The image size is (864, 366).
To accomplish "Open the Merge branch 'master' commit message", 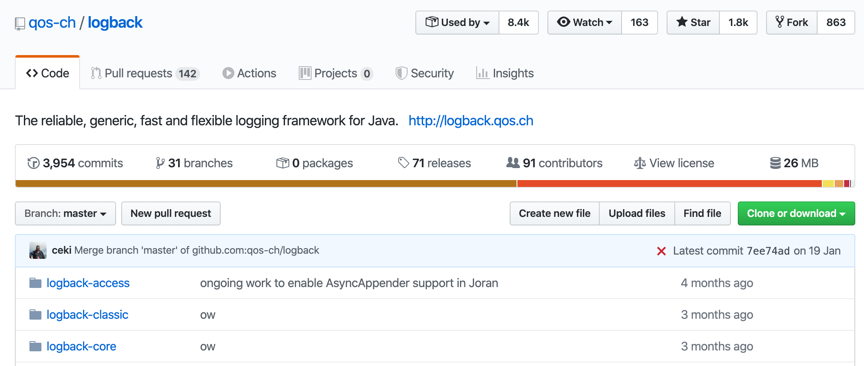I will [x=197, y=251].
